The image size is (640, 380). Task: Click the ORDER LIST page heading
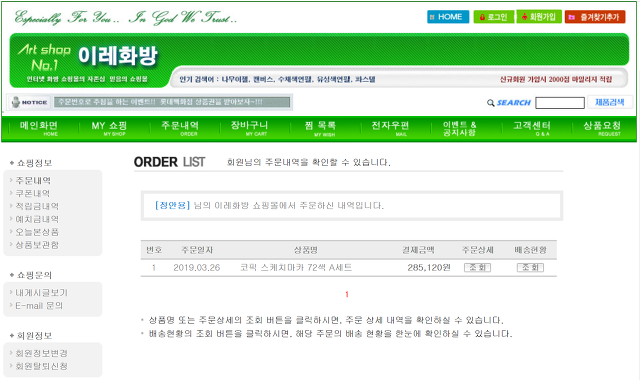point(169,162)
